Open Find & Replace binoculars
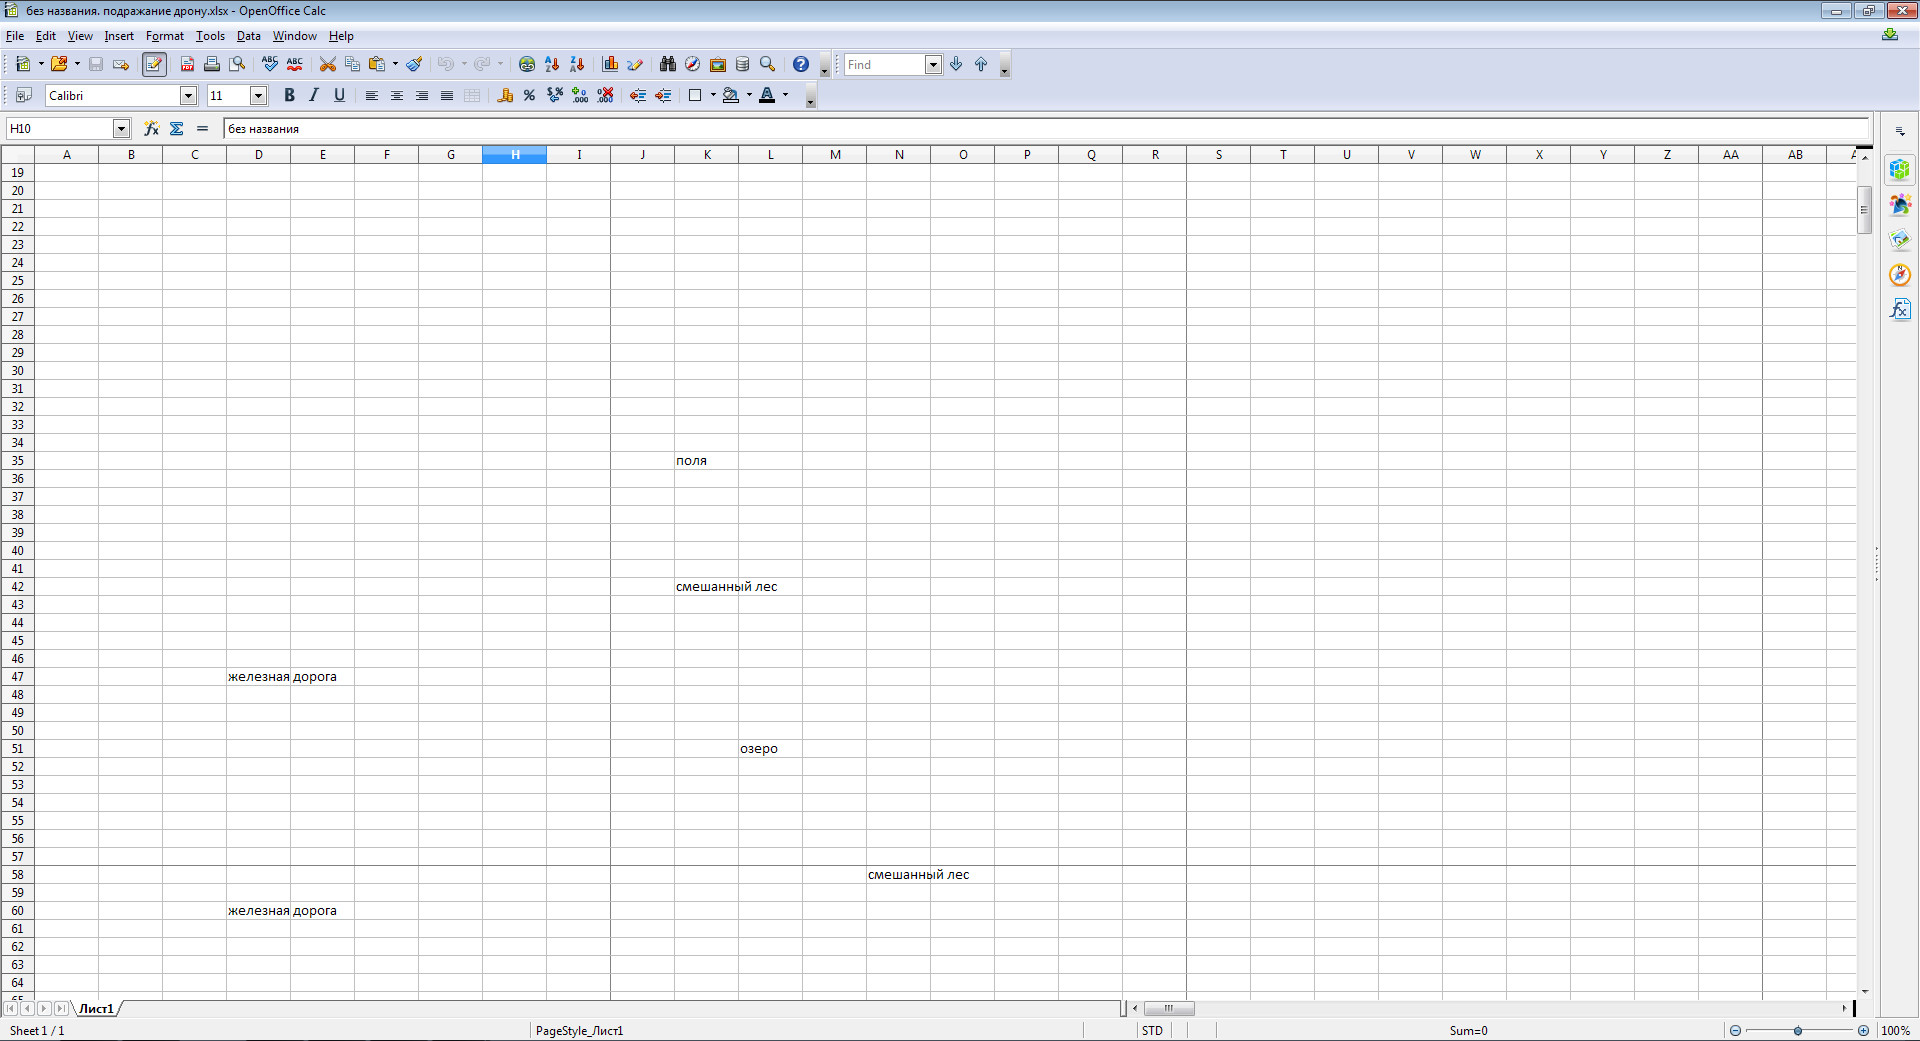The height and width of the screenshot is (1041, 1920). [667, 64]
